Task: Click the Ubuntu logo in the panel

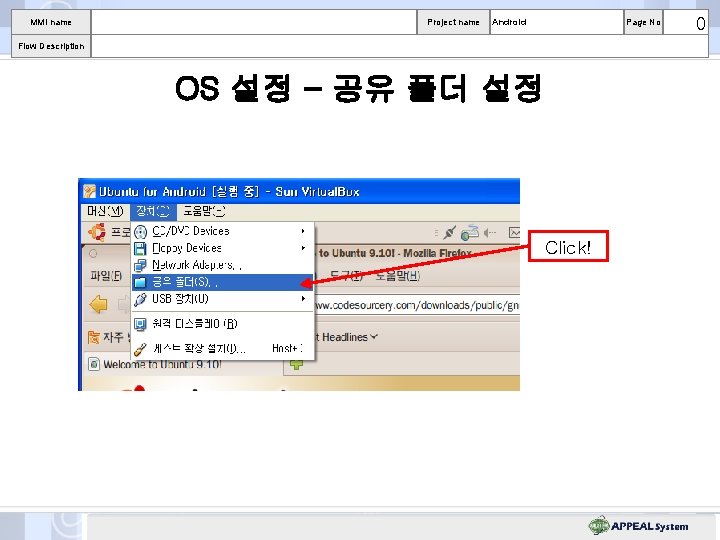Action: 97,232
